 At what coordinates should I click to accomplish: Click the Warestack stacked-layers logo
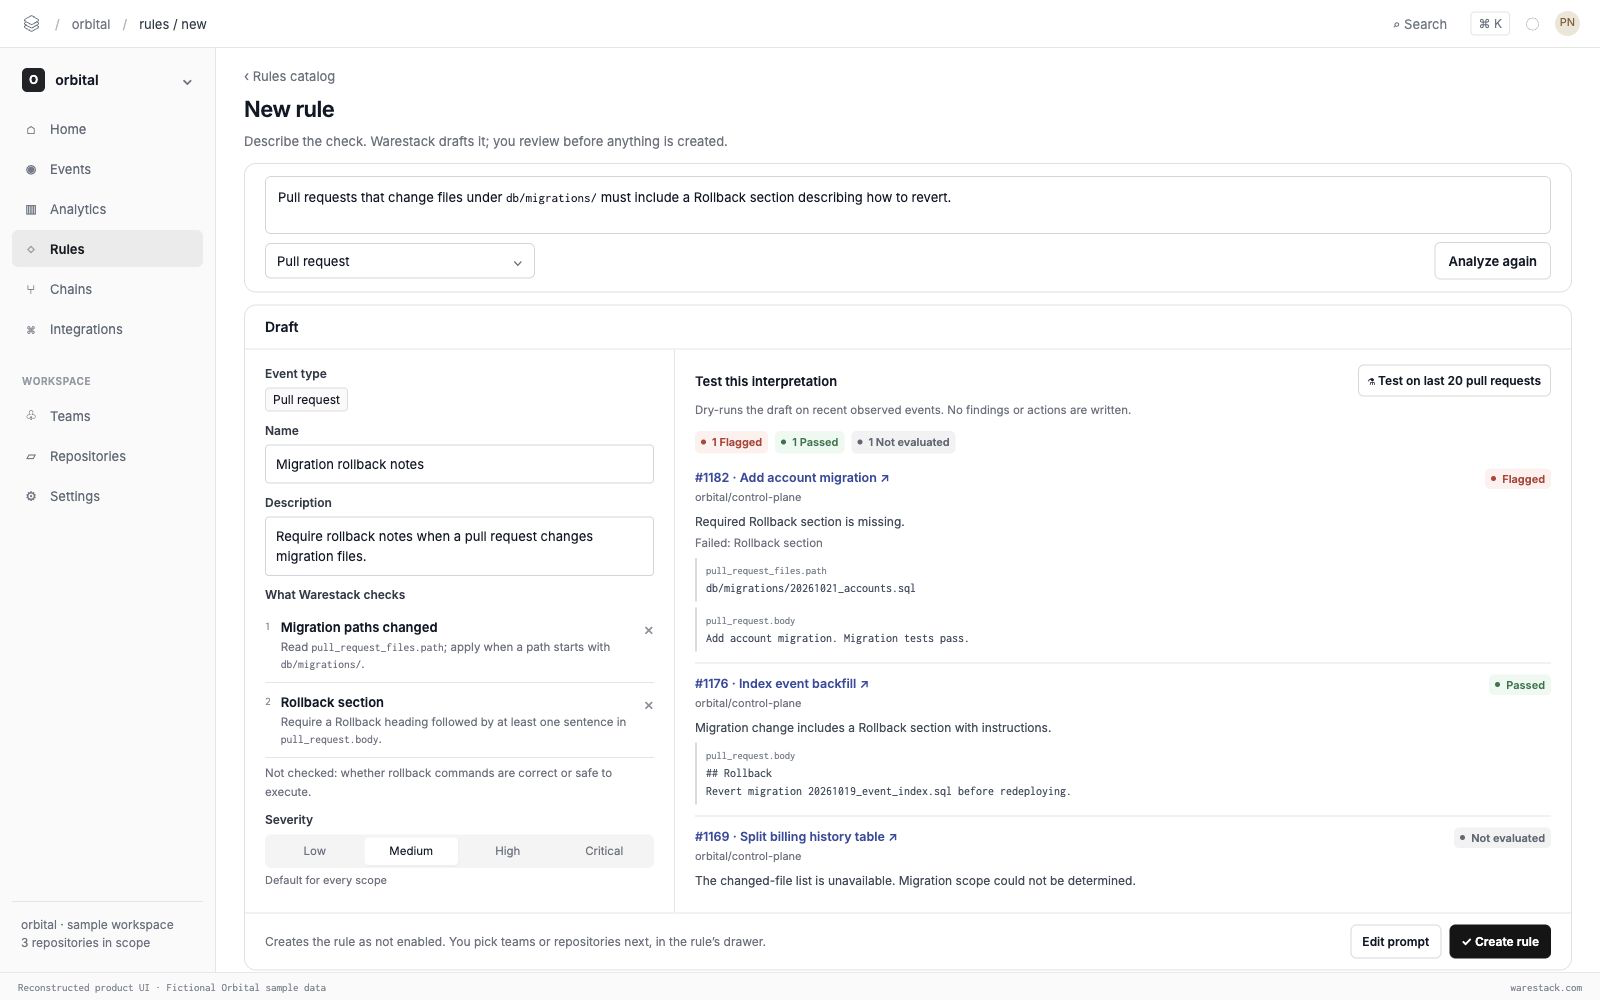31,23
